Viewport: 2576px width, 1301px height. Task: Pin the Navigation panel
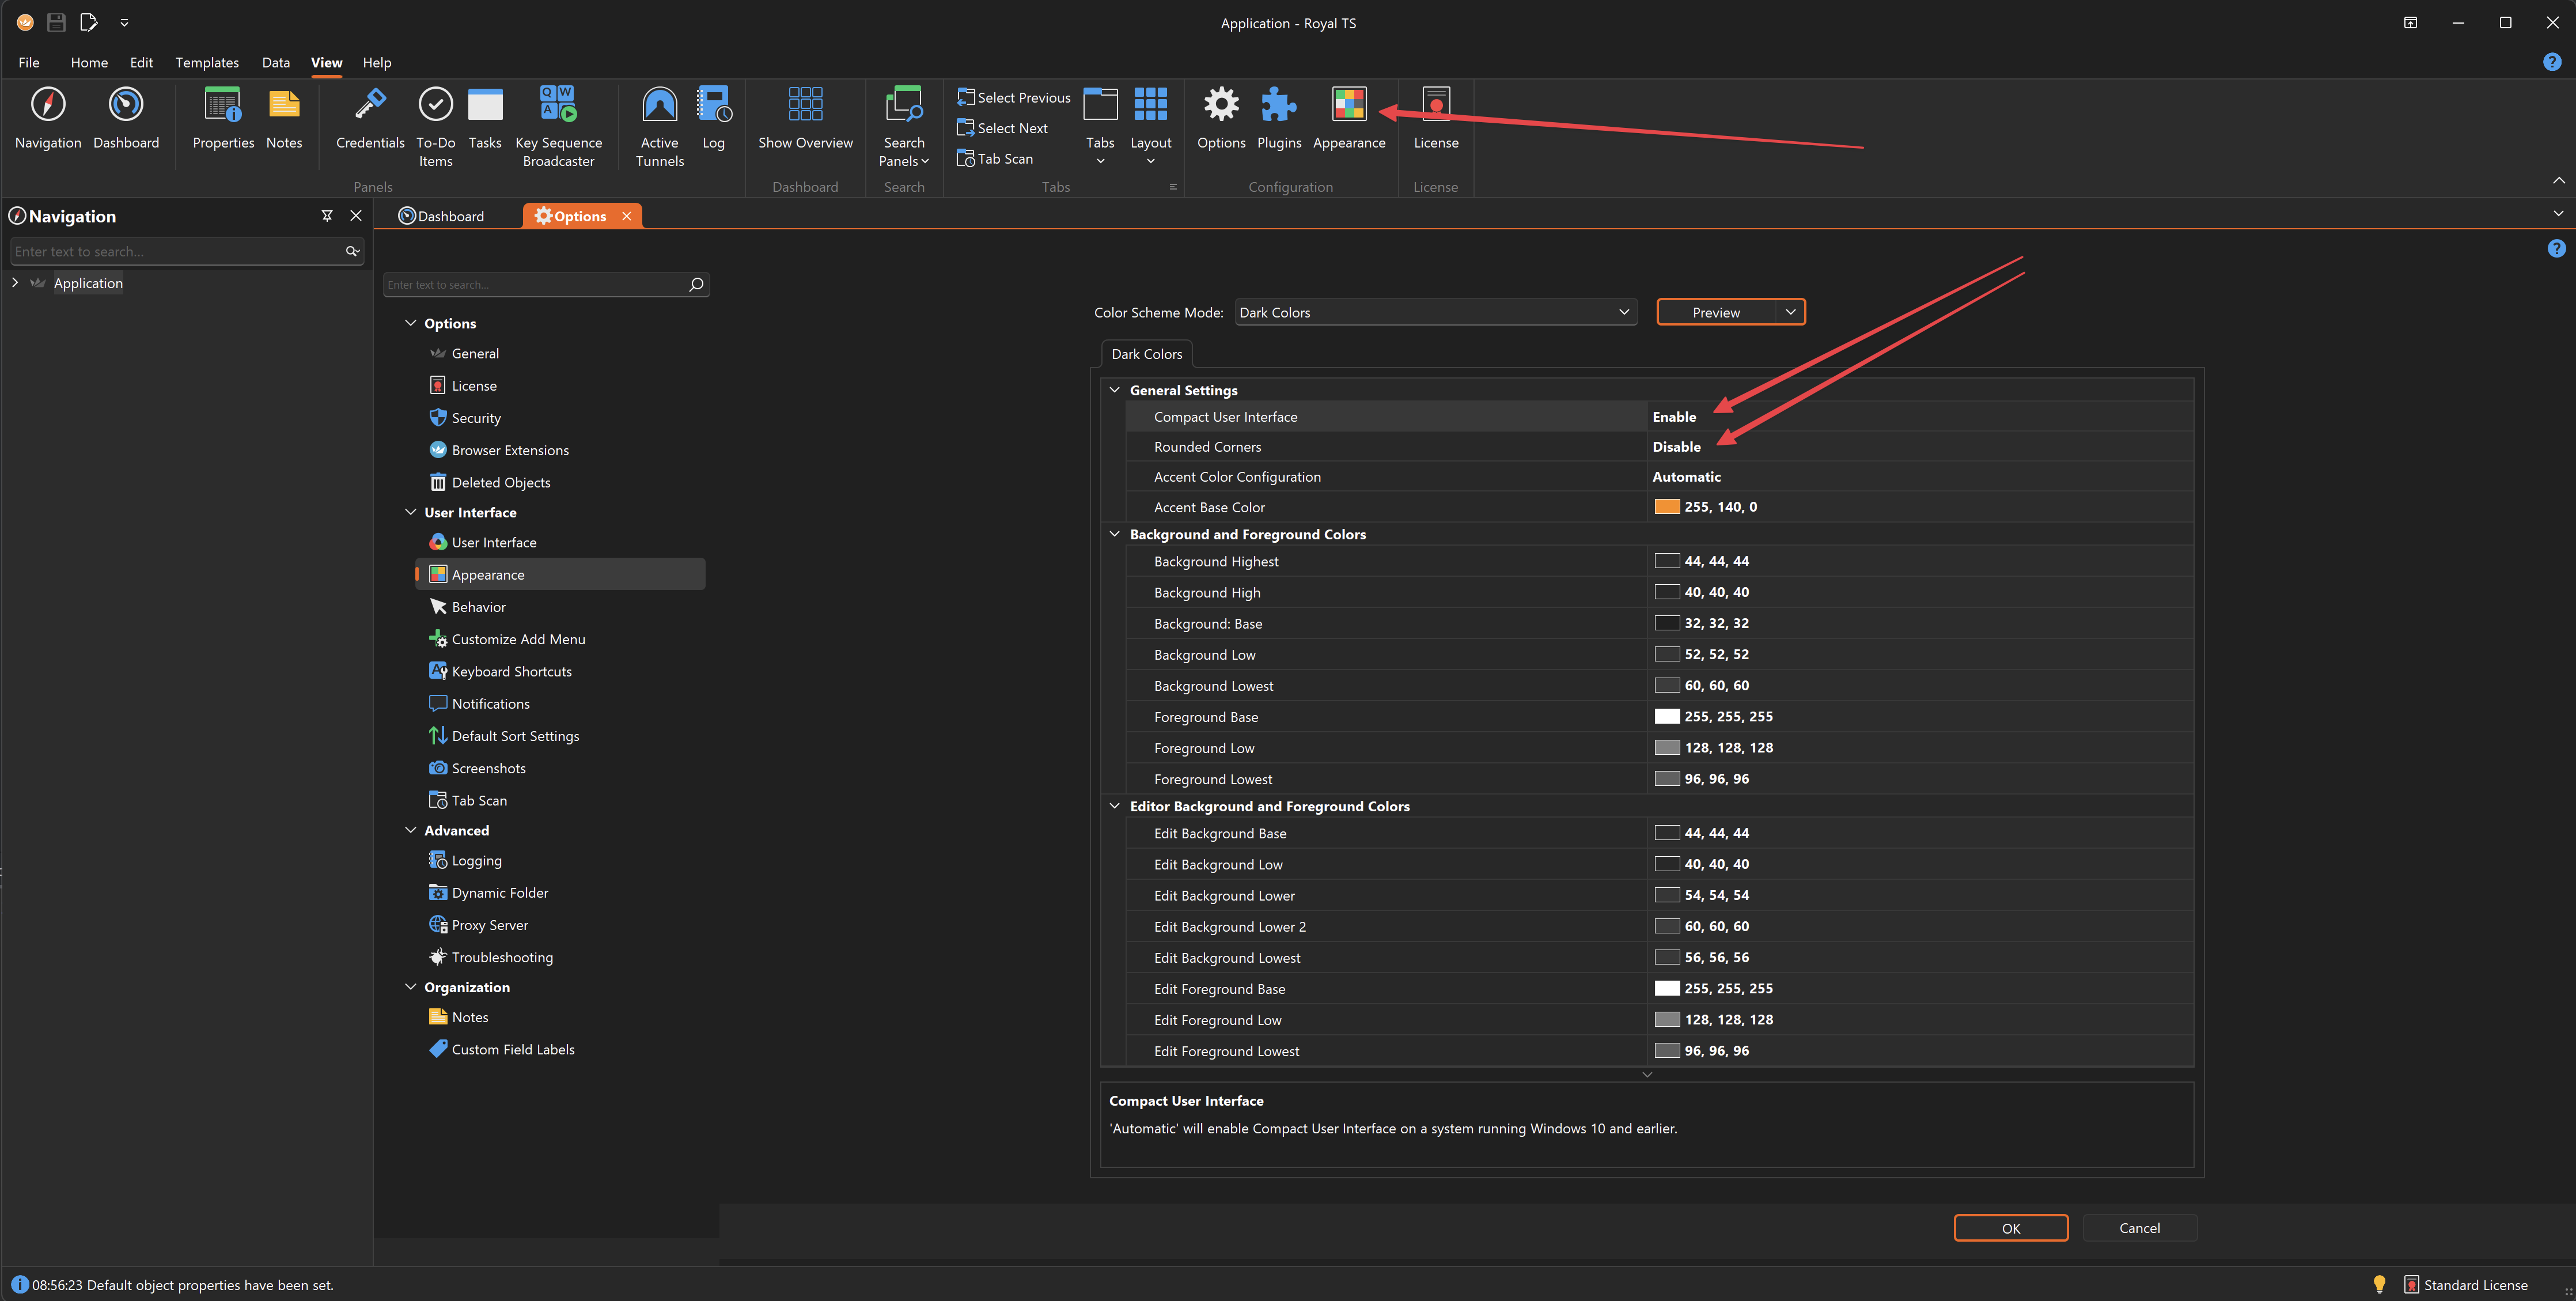[x=326, y=216]
